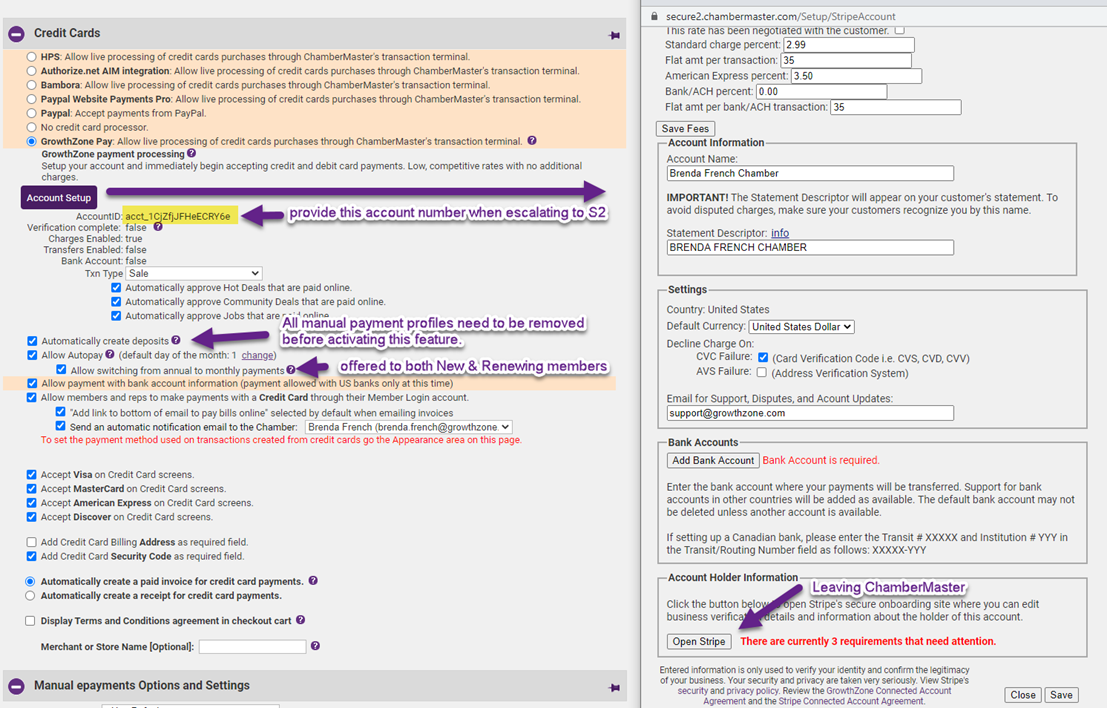The height and width of the screenshot is (708, 1107).
Task: Enable AVS Failure decline checkbox
Action: 762,373
